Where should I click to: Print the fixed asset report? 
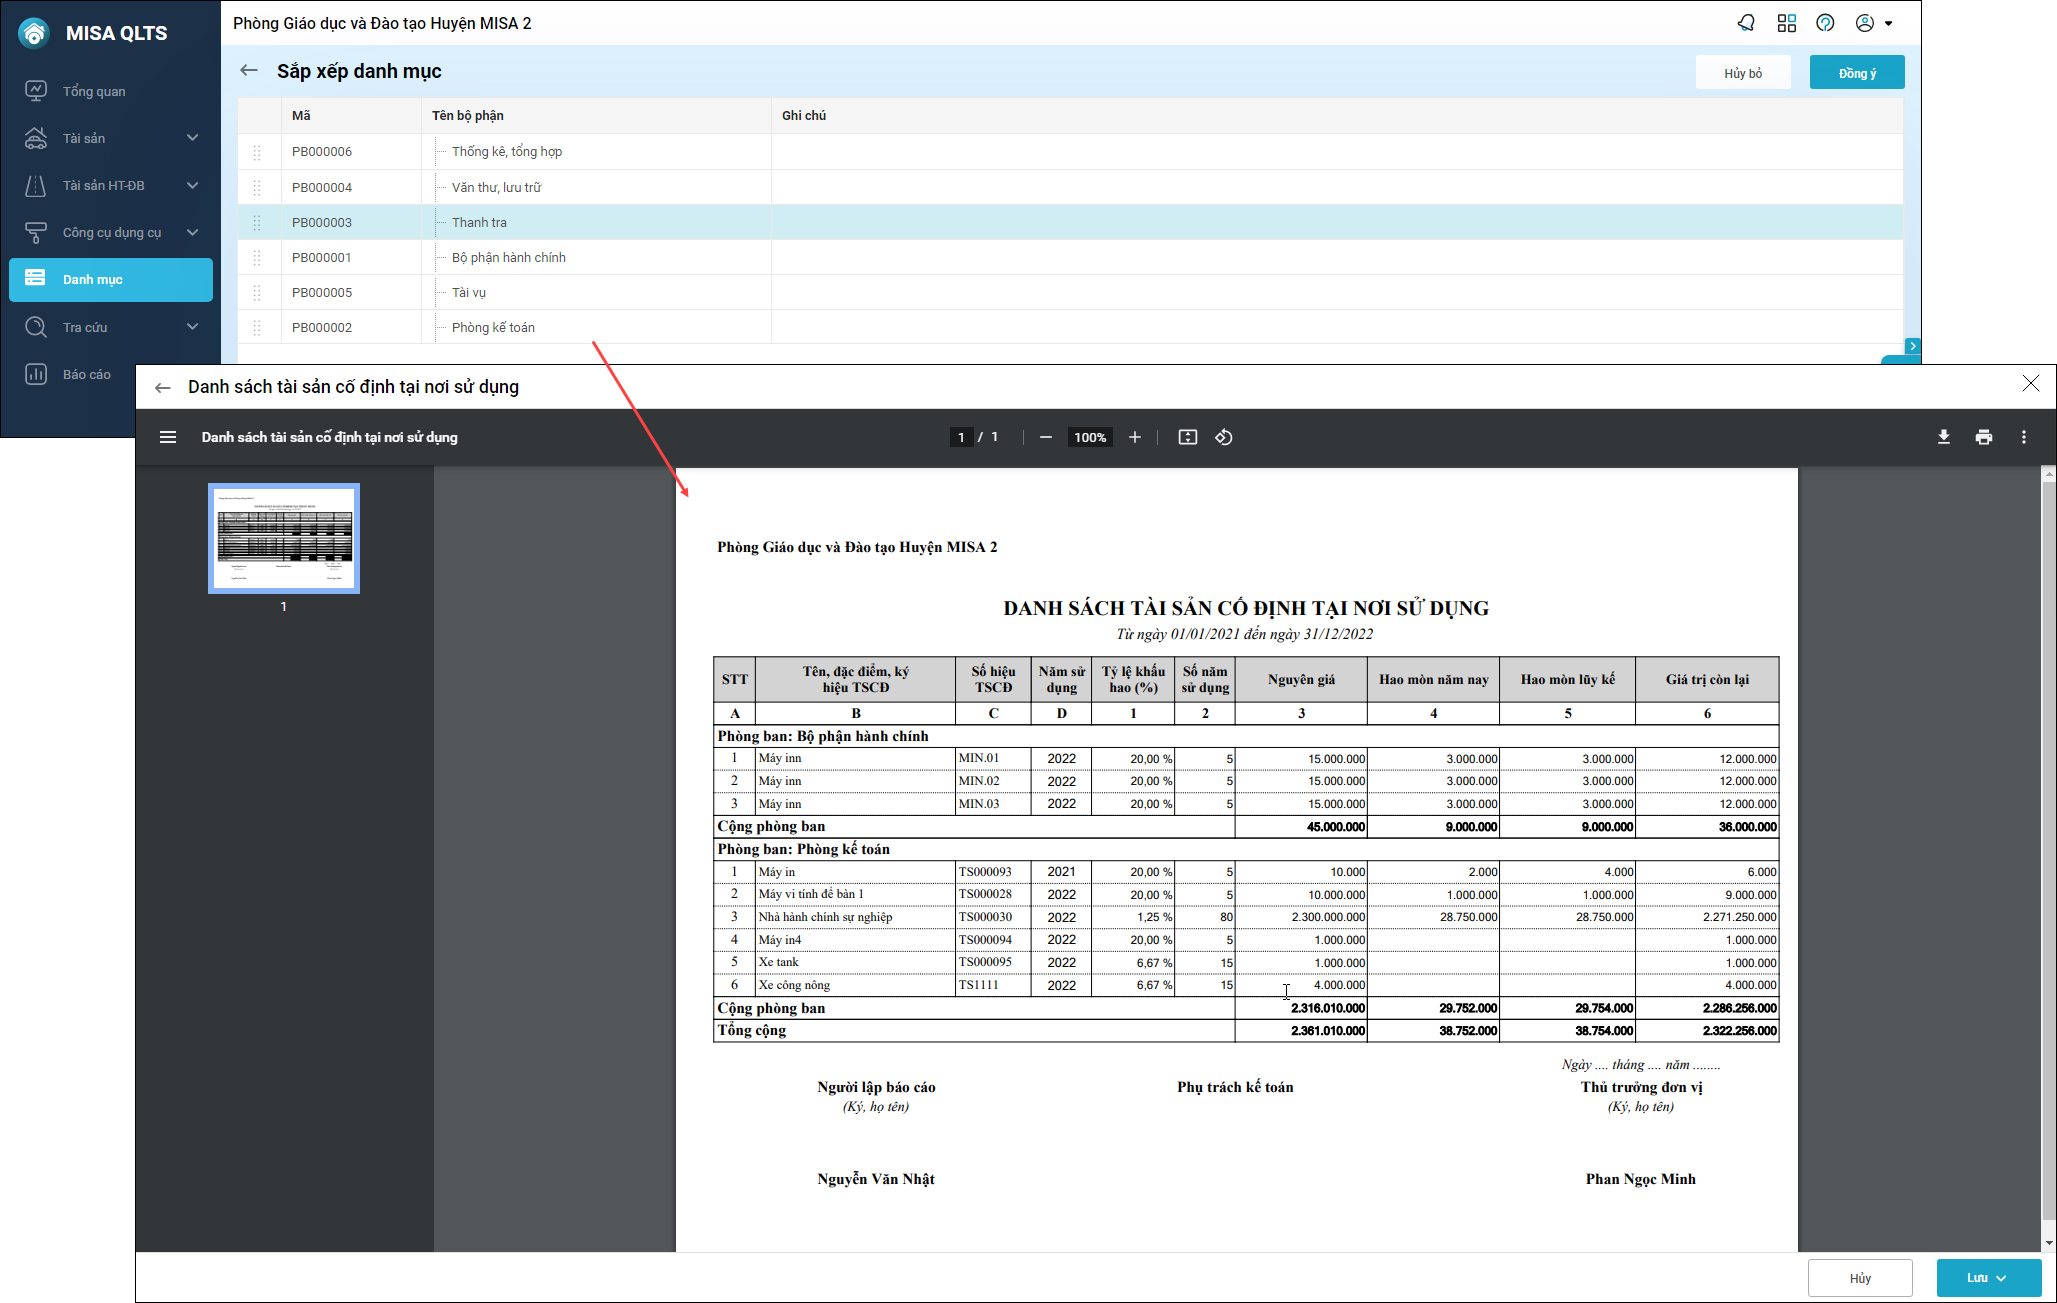coord(1983,437)
